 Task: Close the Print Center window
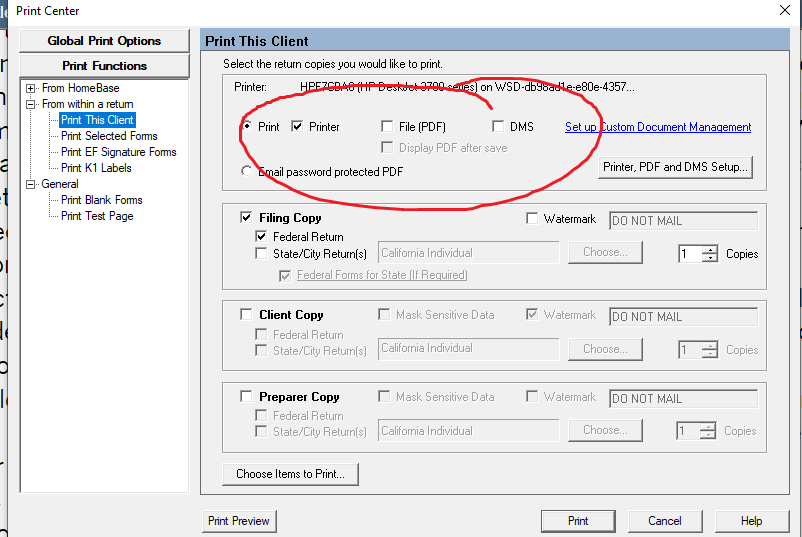tap(783, 10)
